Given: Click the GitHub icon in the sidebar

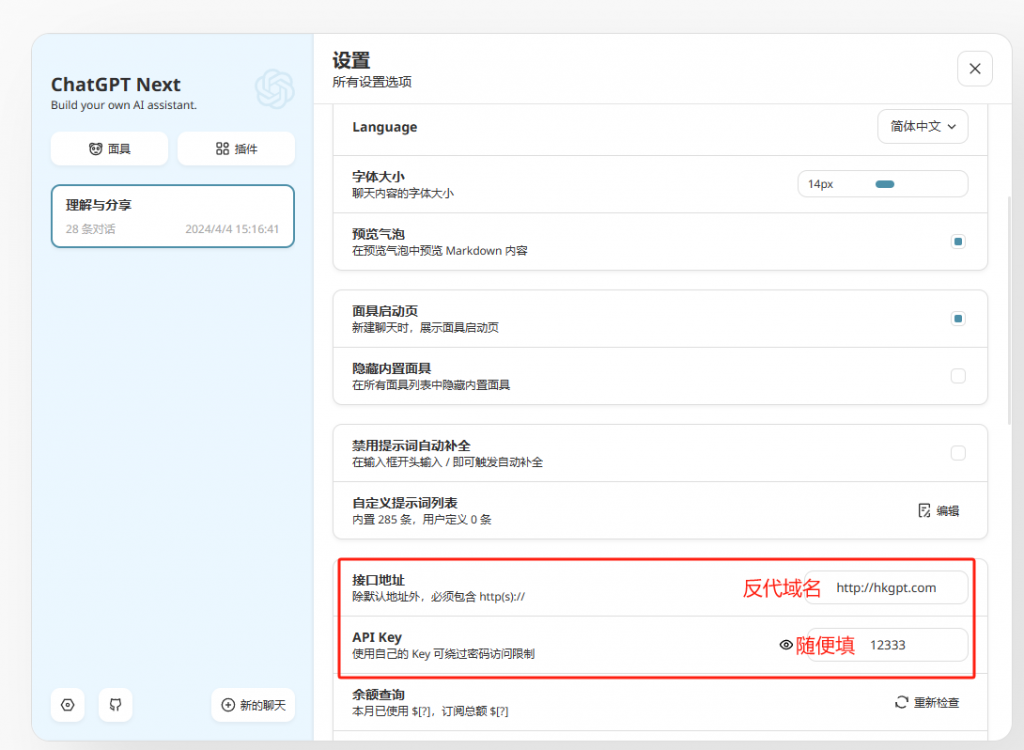Looking at the screenshot, I should coord(115,705).
